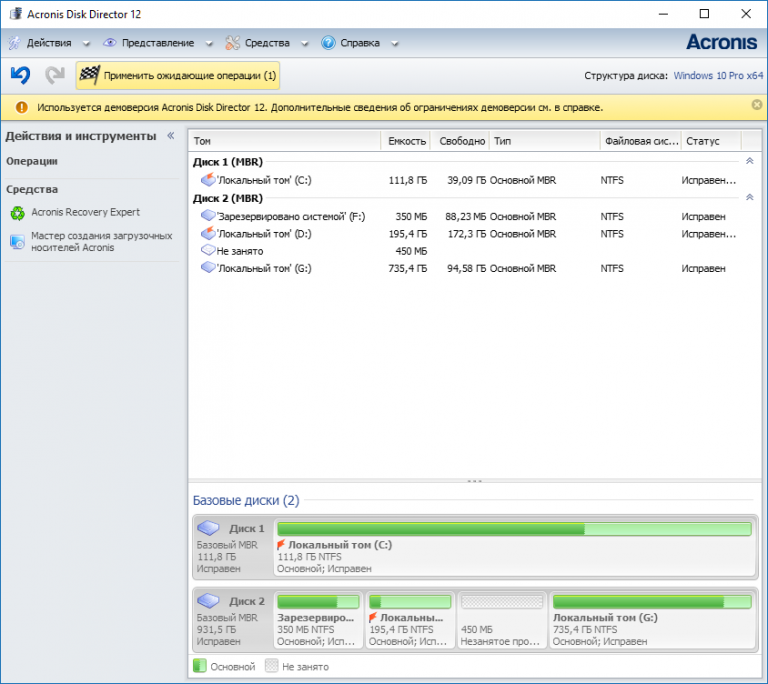Collapse the Диск 2 (MBR) group
The height and width of the screenshot is (684, 768).
pos(749,197)
